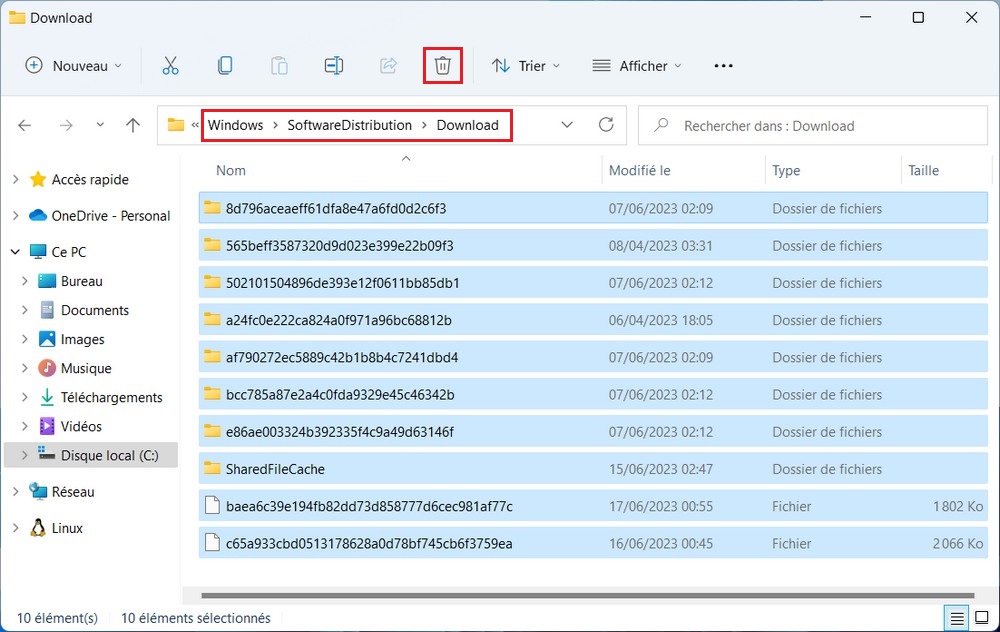Viewport: 1000px width, 632px height.
Task: Expand the address bar history dropdown
Action: tap(567, 125)
